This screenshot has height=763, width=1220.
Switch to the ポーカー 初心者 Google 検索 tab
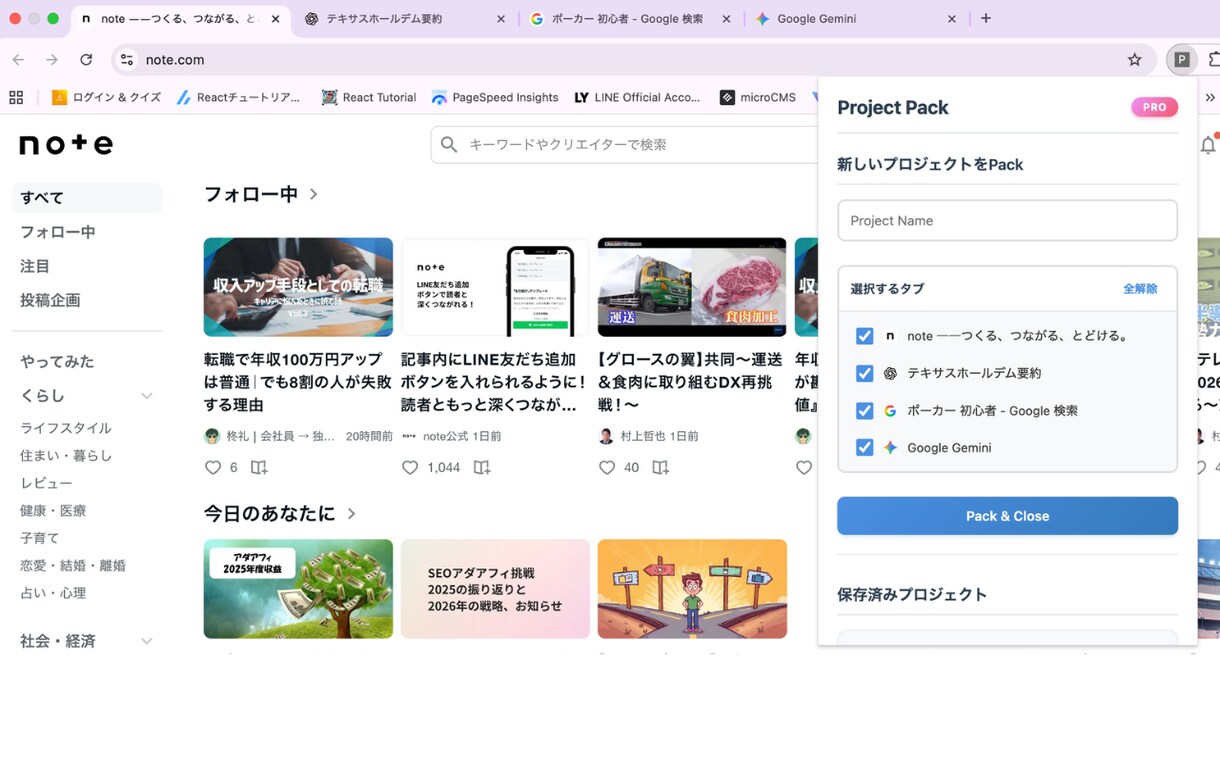[x=628, y=19]
